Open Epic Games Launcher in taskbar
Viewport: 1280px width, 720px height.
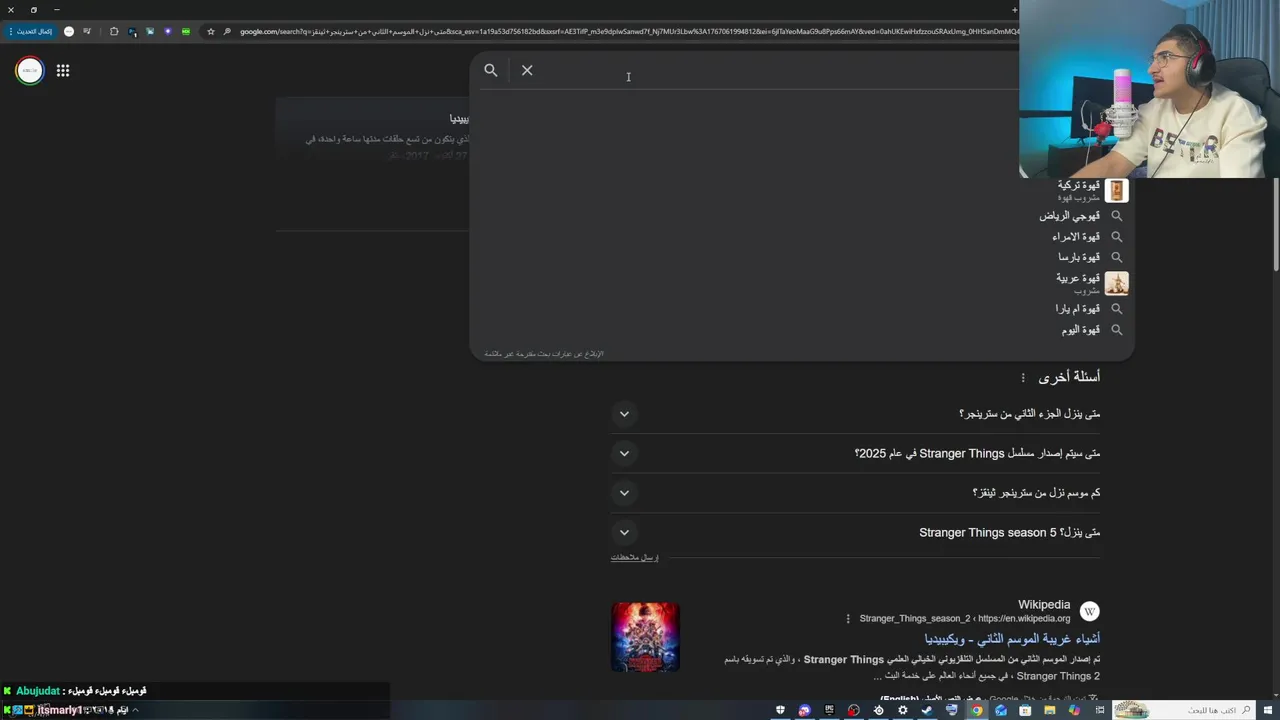pos(829,710)
